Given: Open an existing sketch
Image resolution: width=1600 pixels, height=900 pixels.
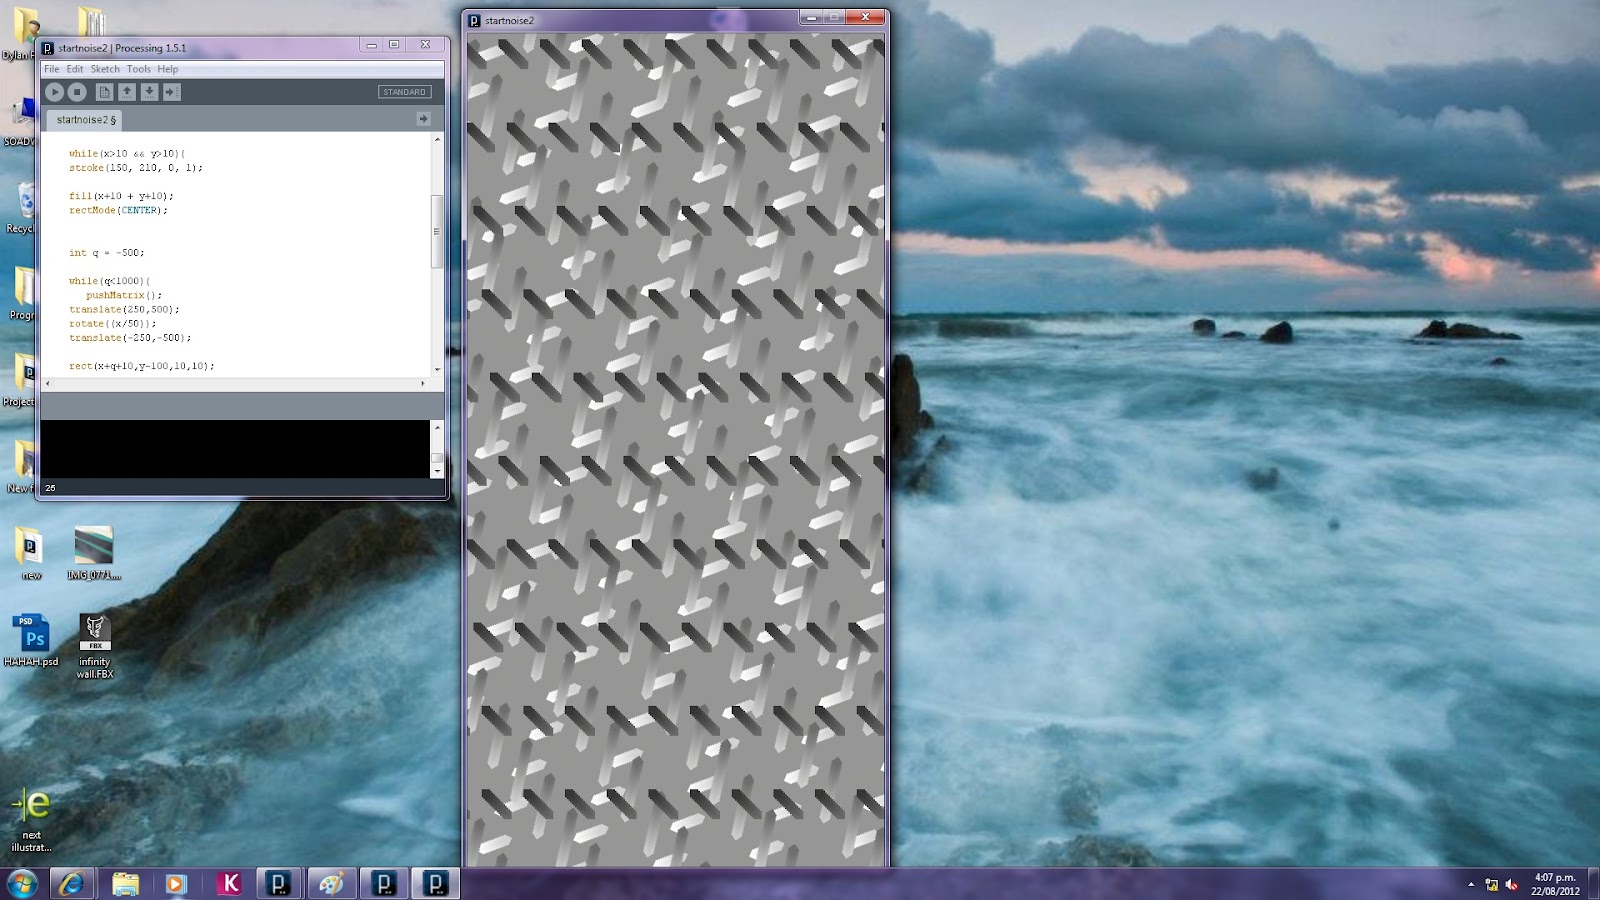Looking at the screenshot, I should point(127,91).
